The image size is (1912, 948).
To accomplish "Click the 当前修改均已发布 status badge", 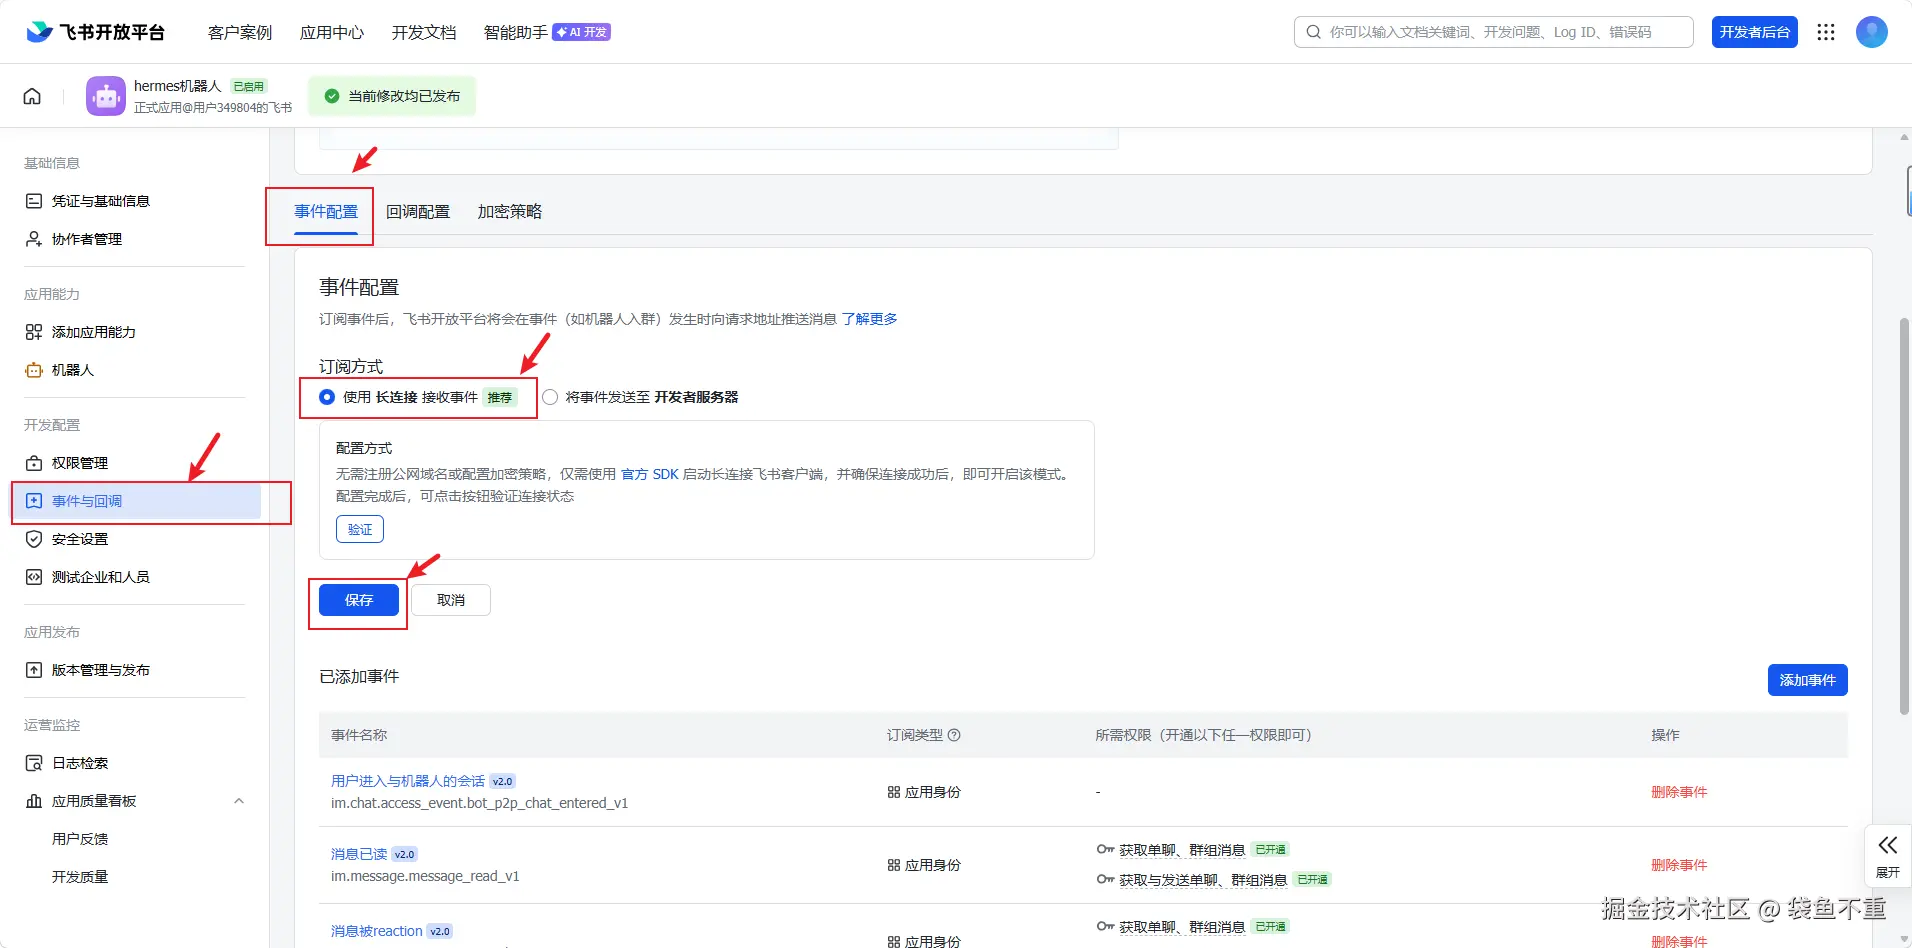I will pyautogui.click(x=392, y=96).
